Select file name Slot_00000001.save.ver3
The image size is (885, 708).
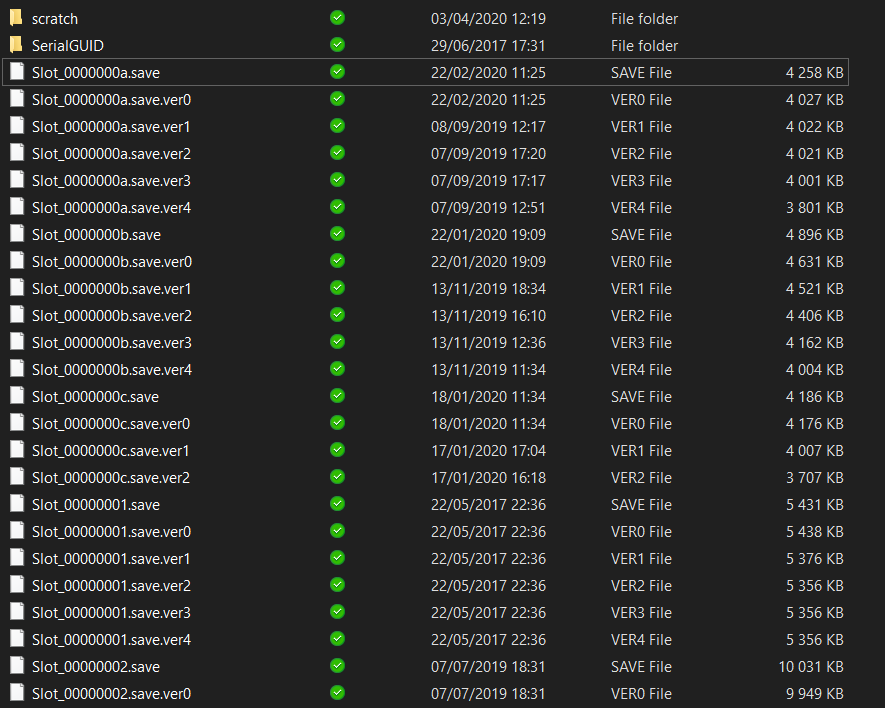[x=111, y=613]
